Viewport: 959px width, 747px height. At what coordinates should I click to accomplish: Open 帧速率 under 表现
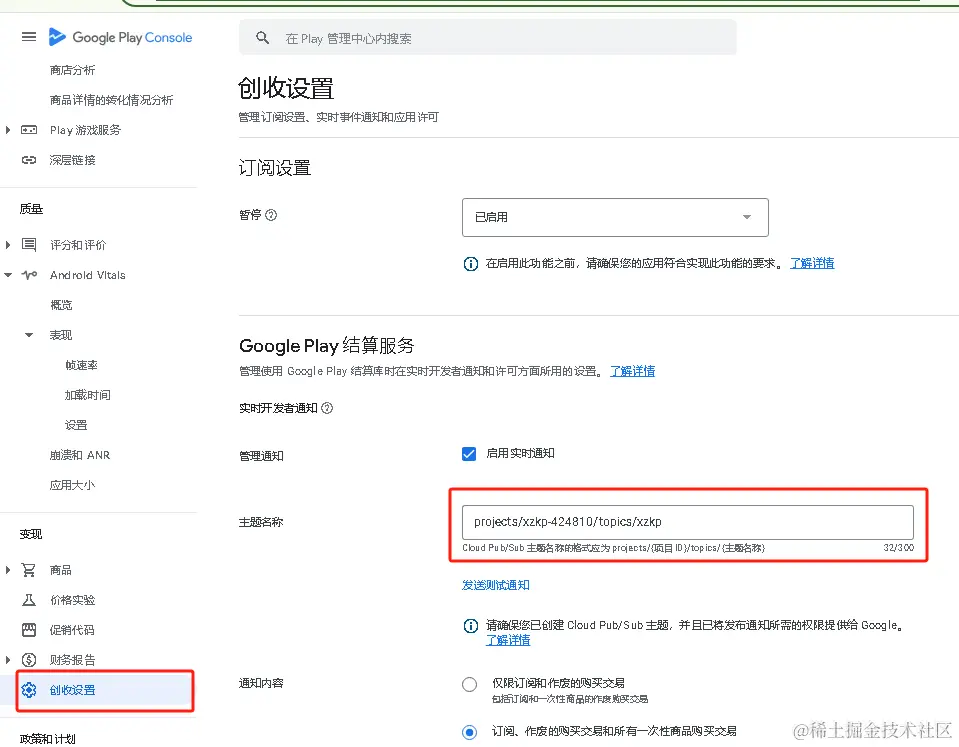click(x=81, y=365)
